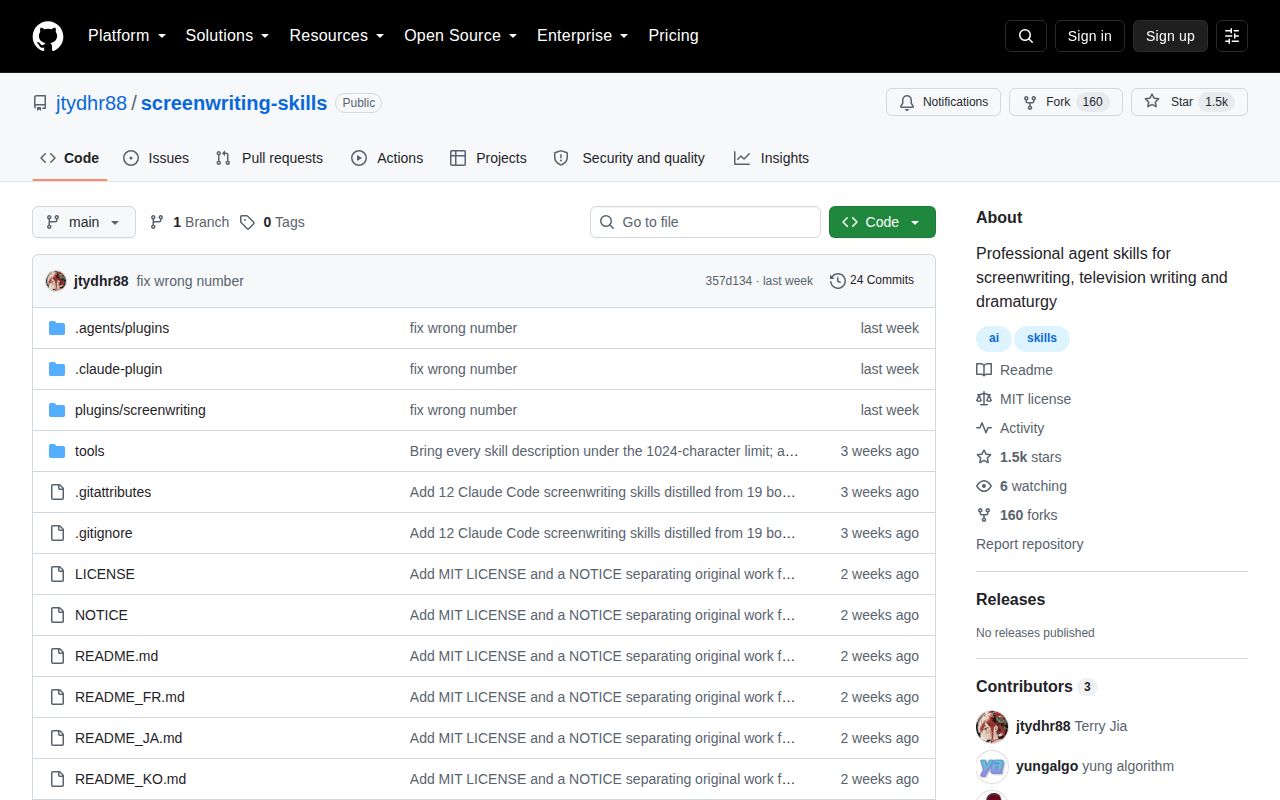Click the ai topic tag
The image size is (1280, 800).
(x=994, y=338)
